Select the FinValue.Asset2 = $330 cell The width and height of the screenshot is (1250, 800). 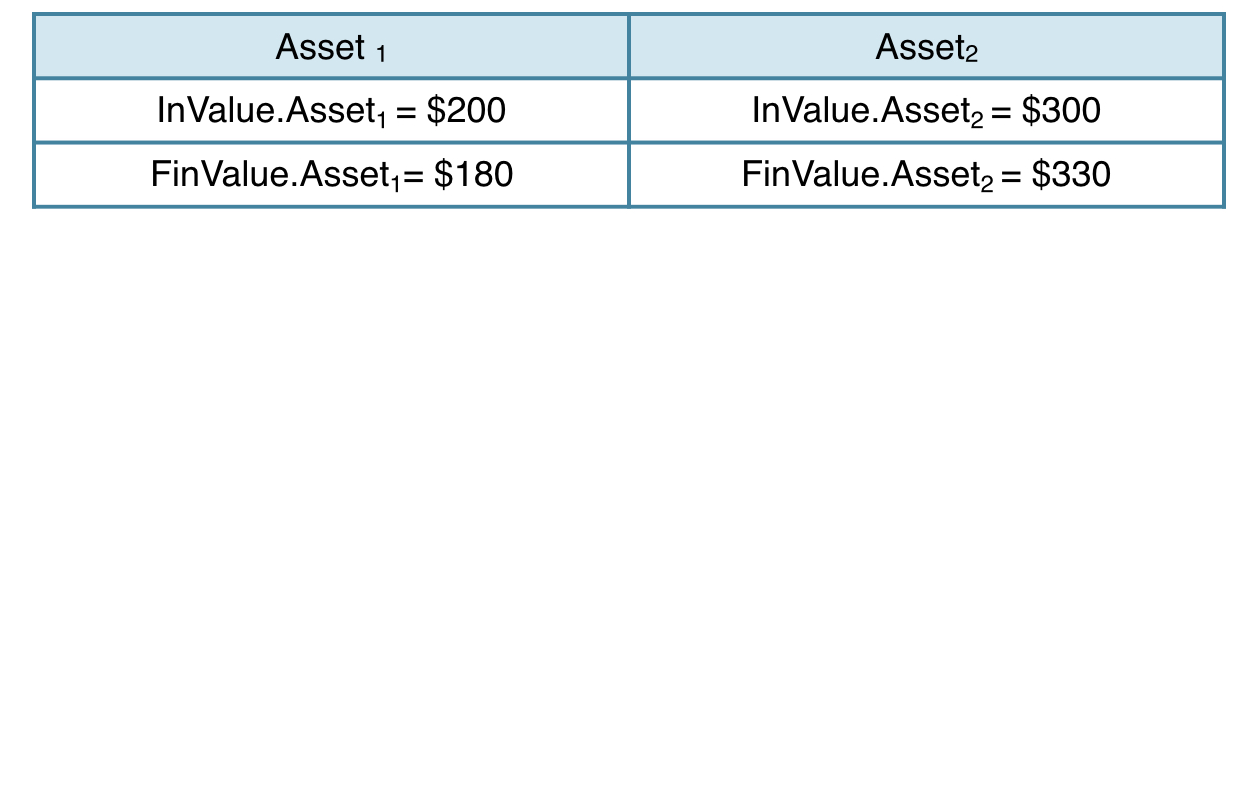927,175
